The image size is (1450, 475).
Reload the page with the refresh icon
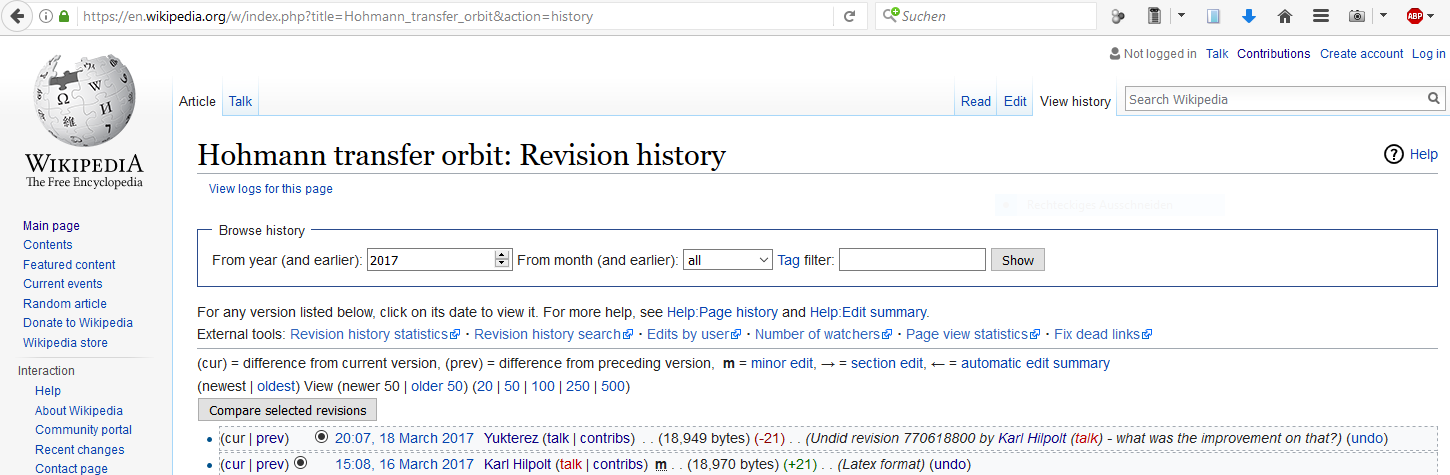pos(849,16)
